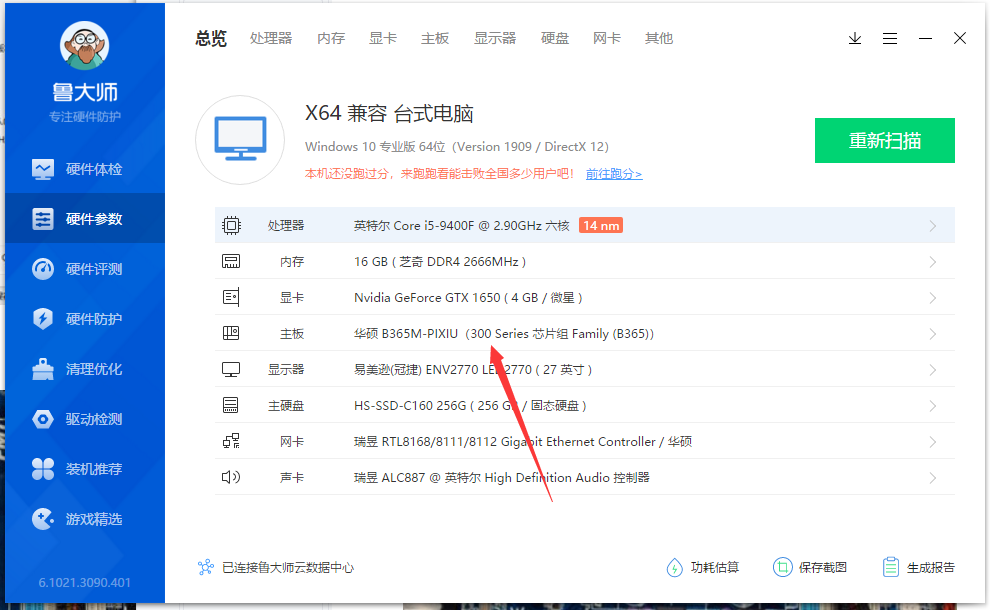Switch to the 主板 tab

pyautogui.click(x=435, y=39)
